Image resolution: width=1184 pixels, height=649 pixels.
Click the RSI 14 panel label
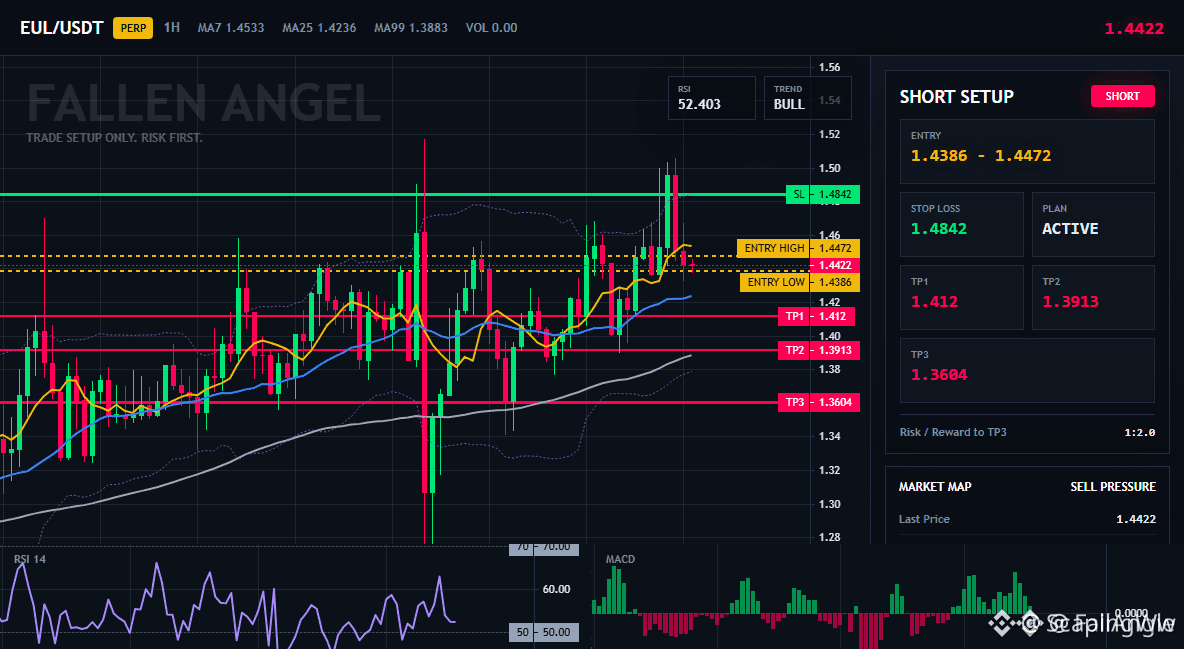30,559
